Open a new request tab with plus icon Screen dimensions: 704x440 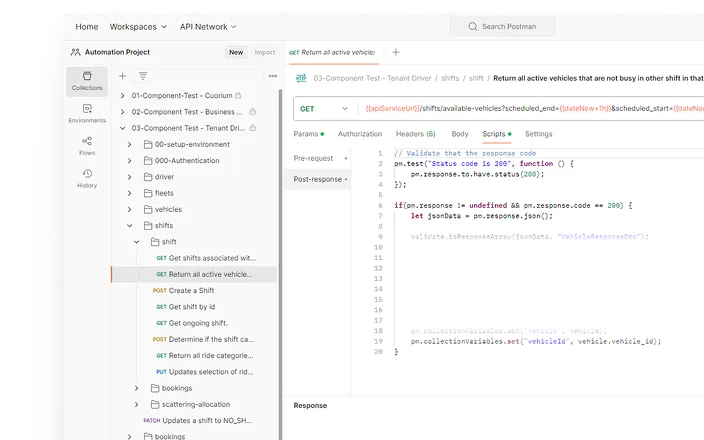[x=396, y=53]
